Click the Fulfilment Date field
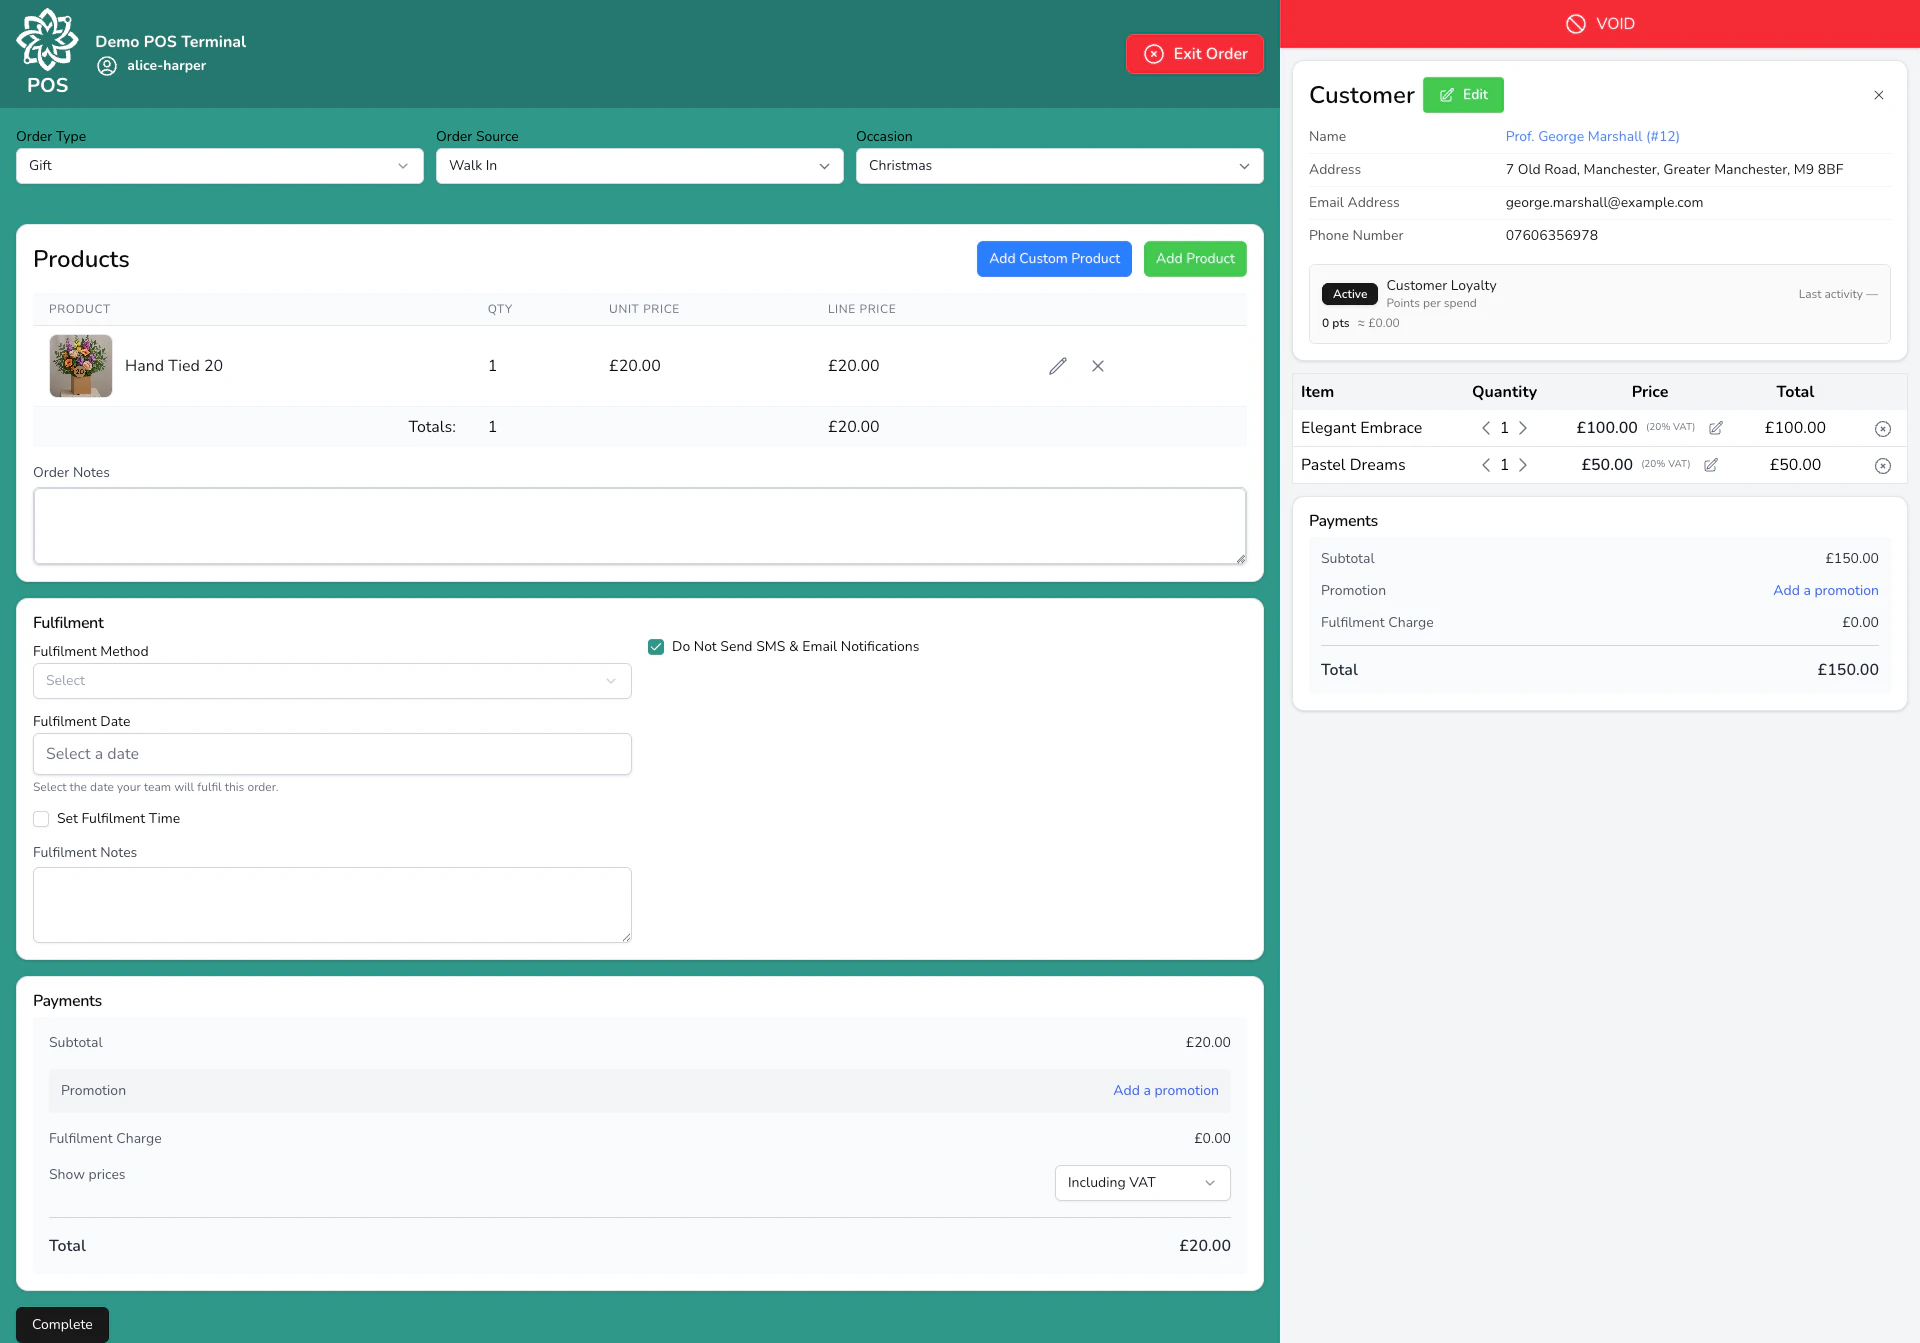Viewport: 1920px width, 1343px height. (332, 754)
